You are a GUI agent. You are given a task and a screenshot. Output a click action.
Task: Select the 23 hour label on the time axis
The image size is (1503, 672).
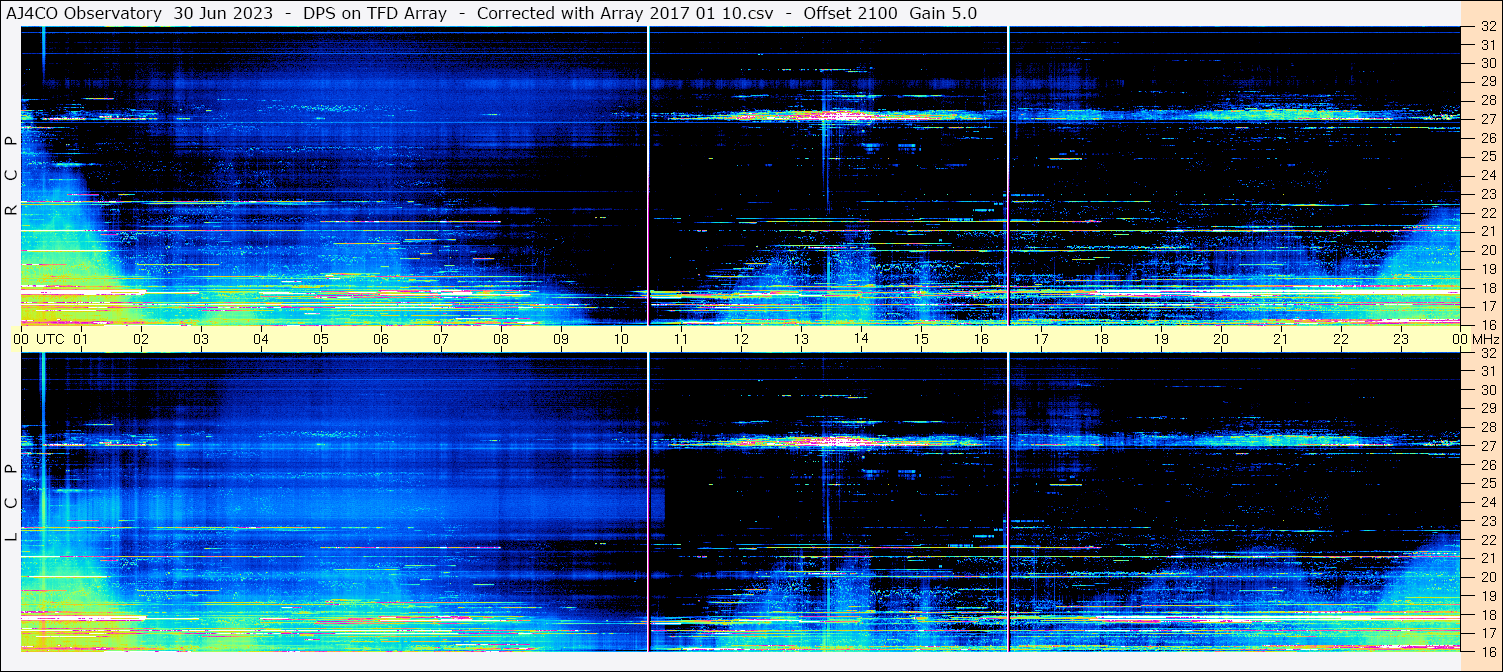(x=1401, y=339)
